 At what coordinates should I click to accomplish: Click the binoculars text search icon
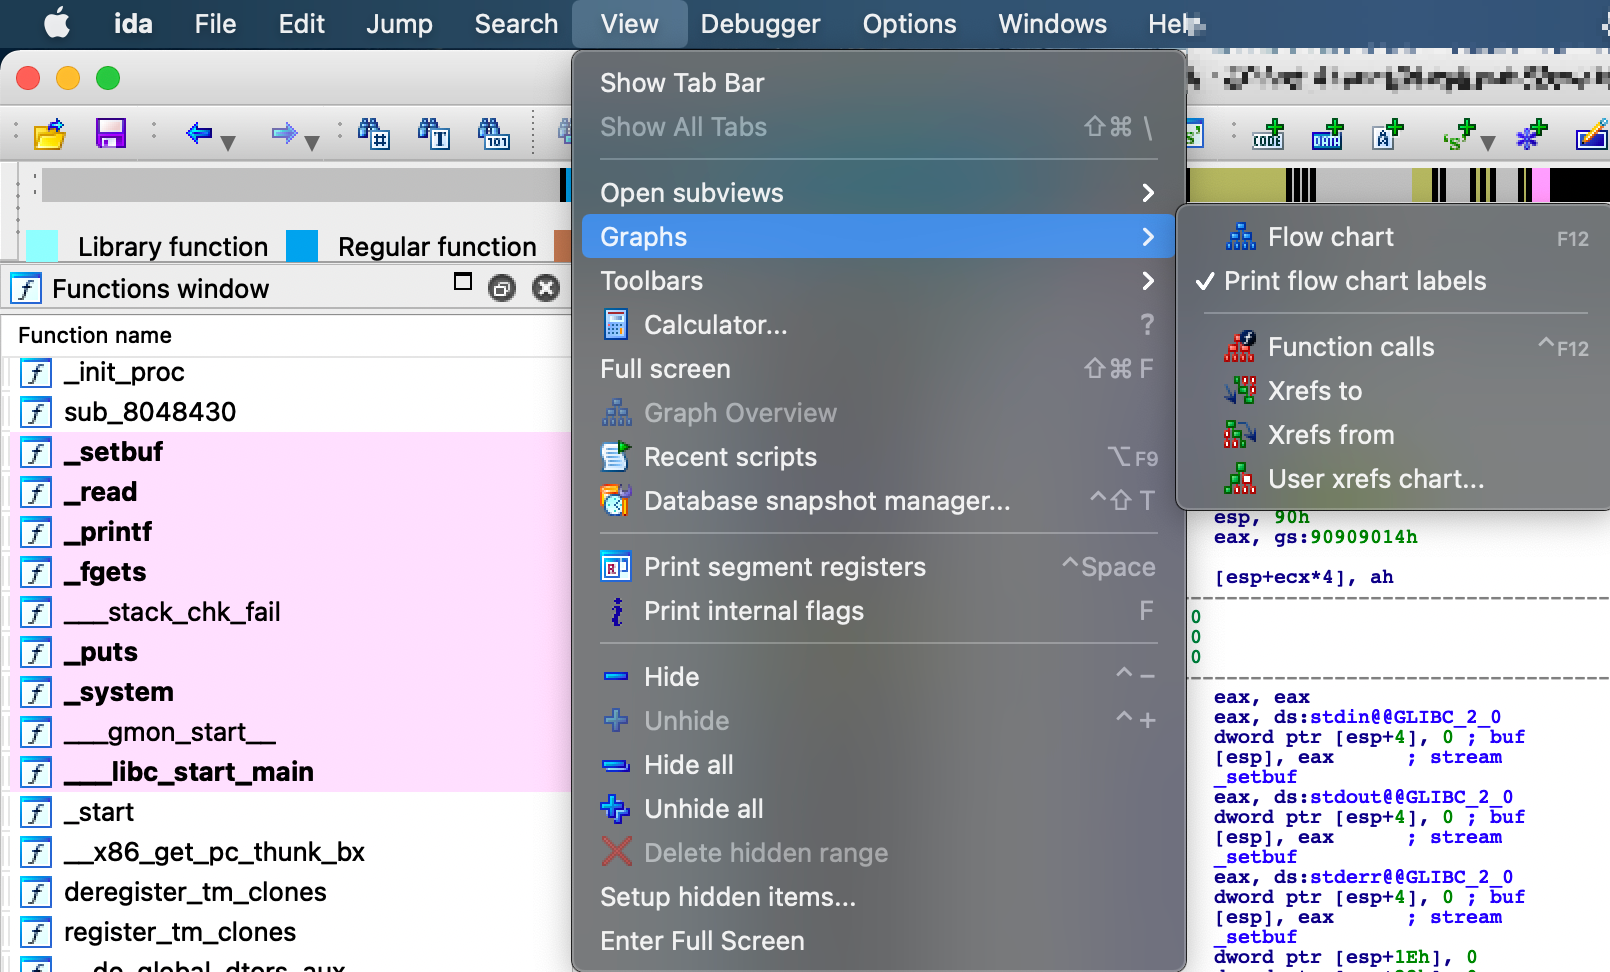[434, 133]
